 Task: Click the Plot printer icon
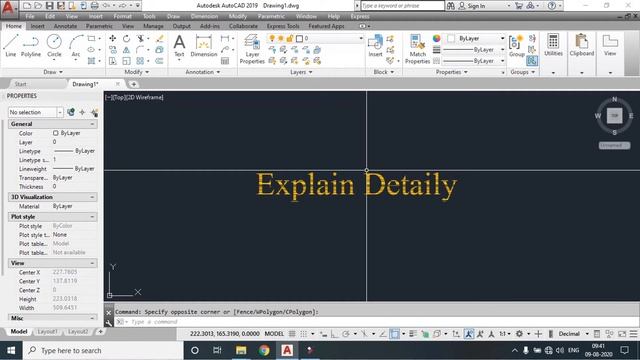(x=94, y=6)
